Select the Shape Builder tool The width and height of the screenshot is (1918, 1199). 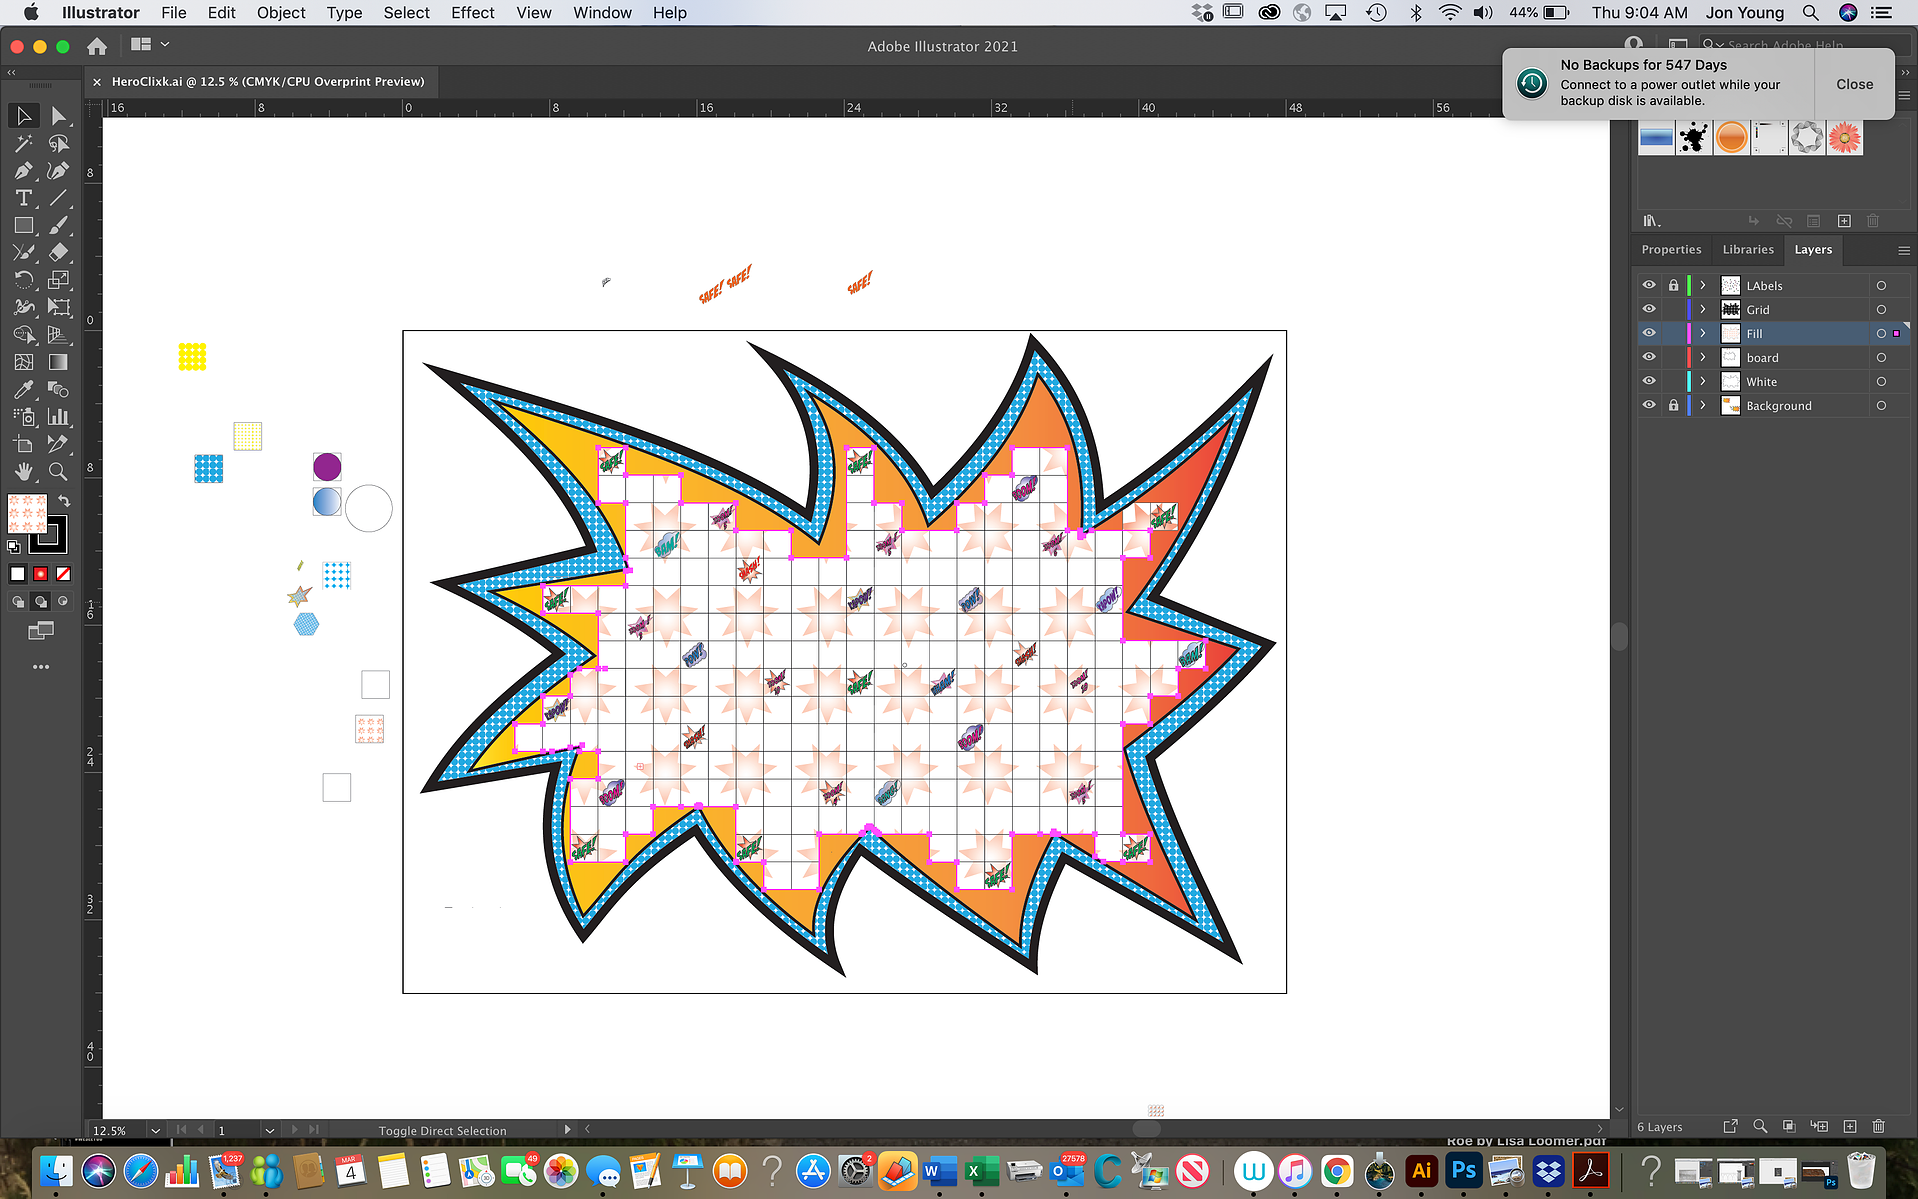(24, 335)
